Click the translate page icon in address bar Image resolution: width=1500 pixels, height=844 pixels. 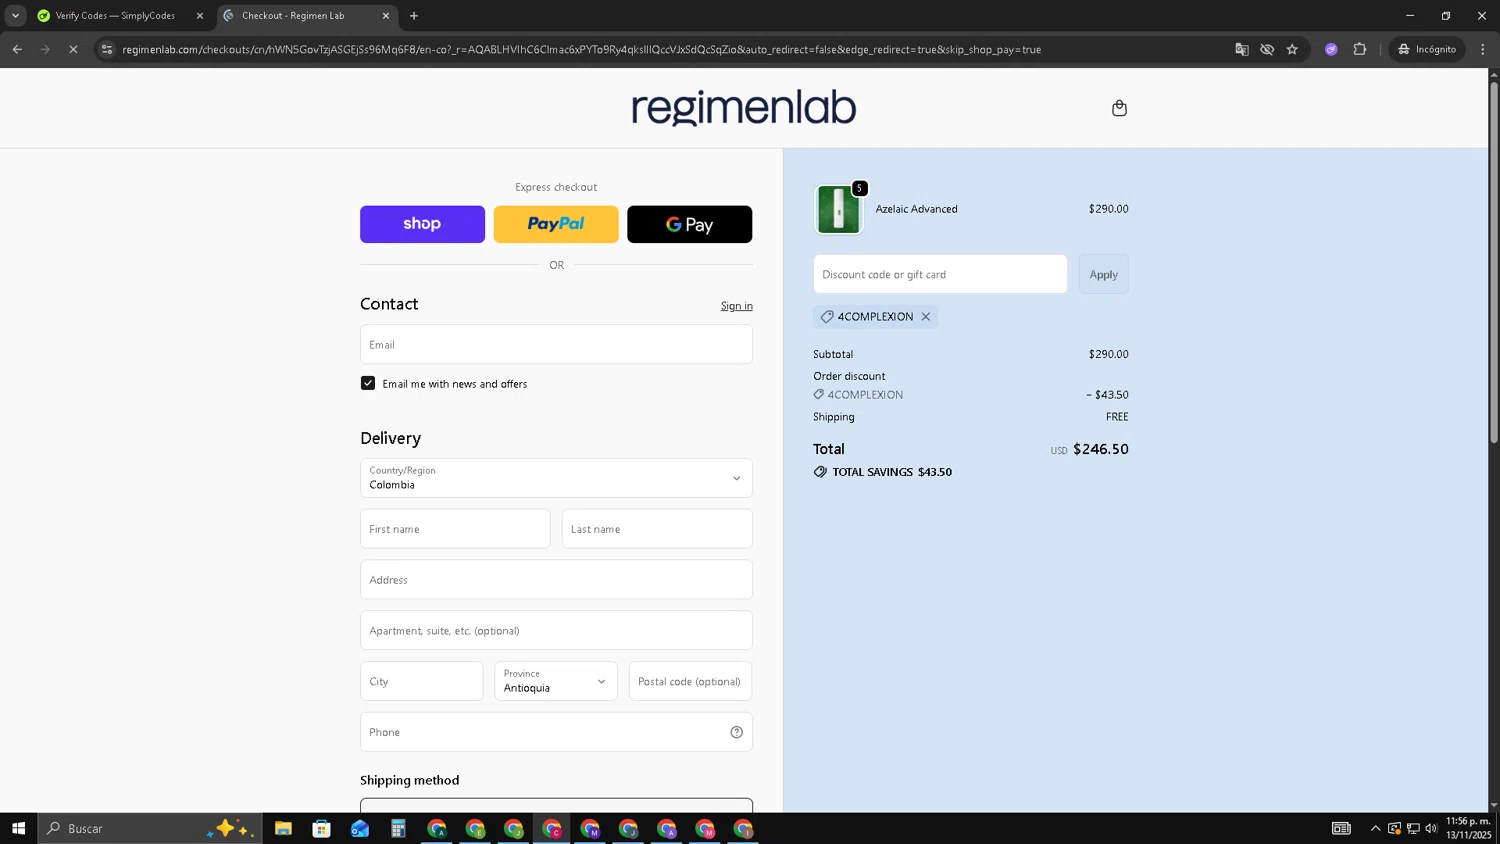(1241, 49)
